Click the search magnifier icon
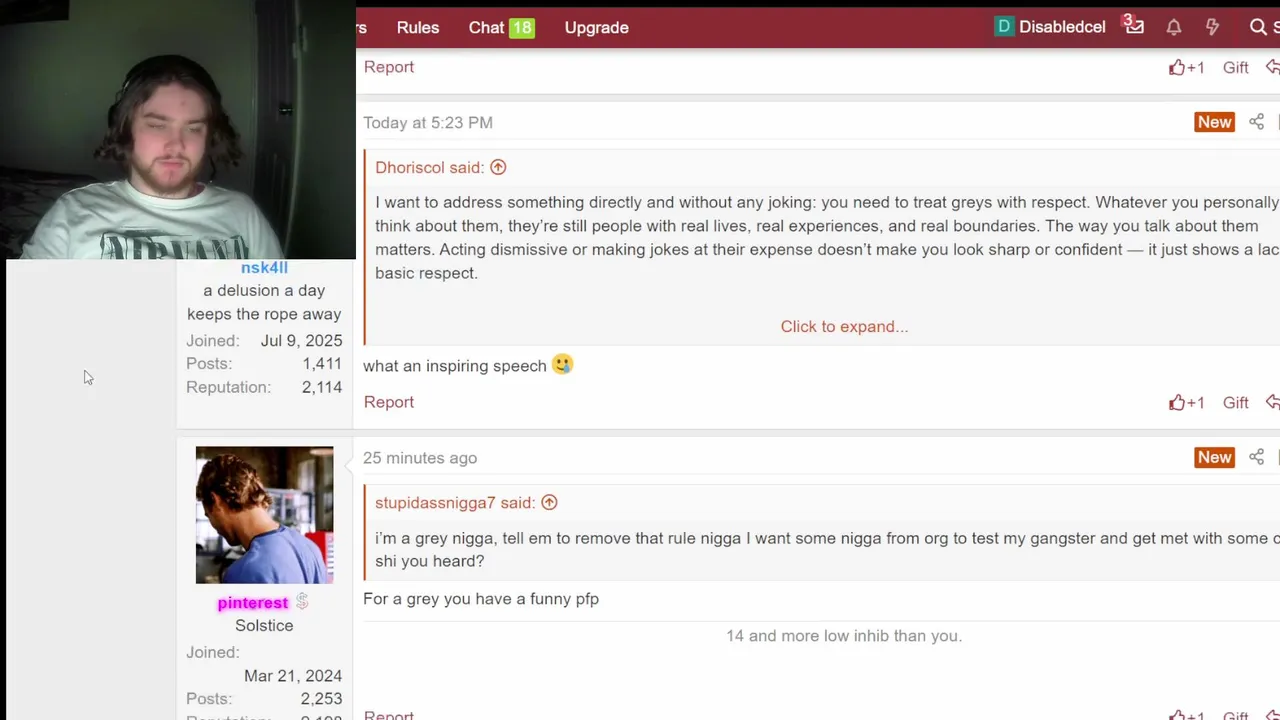This screenshot has height=720, width=1280. [x=1258, y=27]
